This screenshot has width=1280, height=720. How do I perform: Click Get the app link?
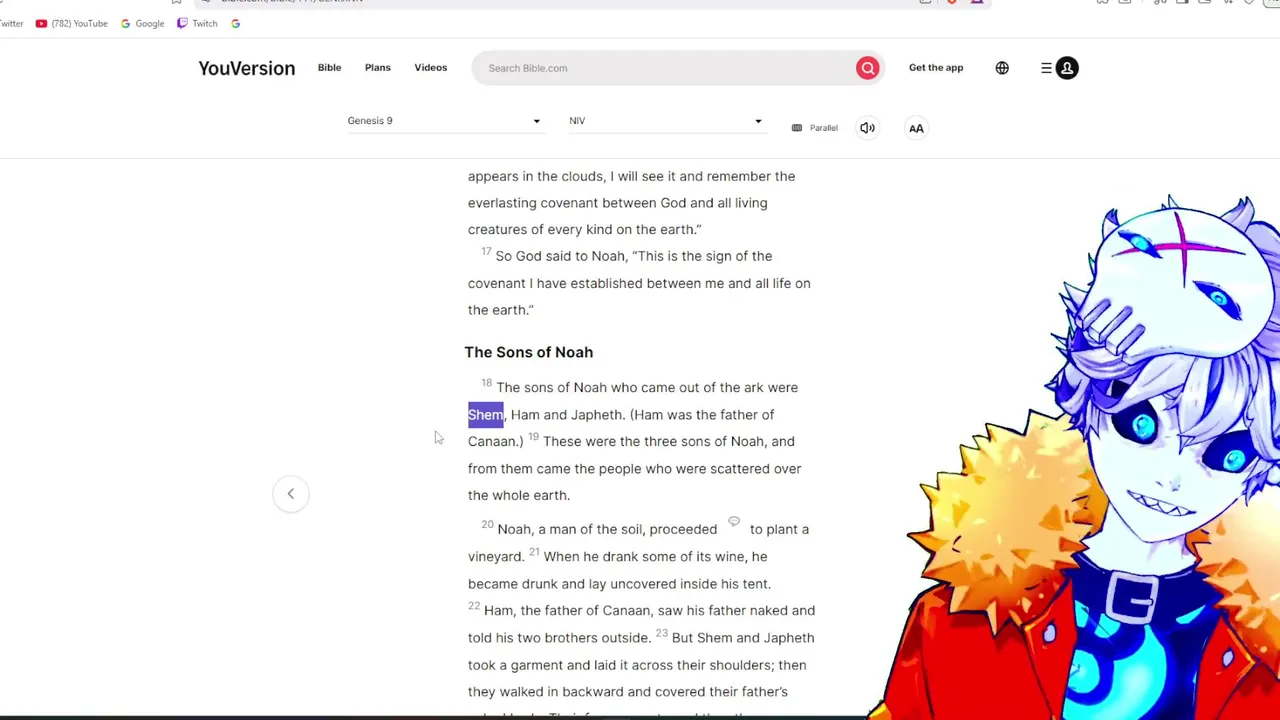(x=936, y=67)
